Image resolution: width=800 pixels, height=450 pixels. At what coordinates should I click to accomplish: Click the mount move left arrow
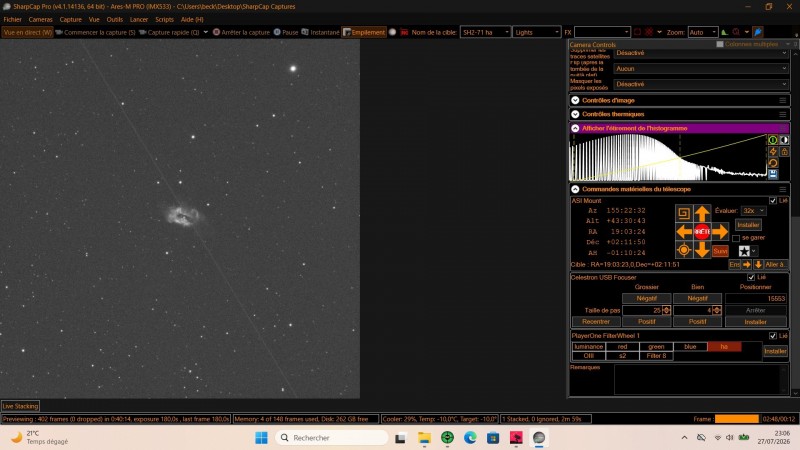tap(684, 232)
